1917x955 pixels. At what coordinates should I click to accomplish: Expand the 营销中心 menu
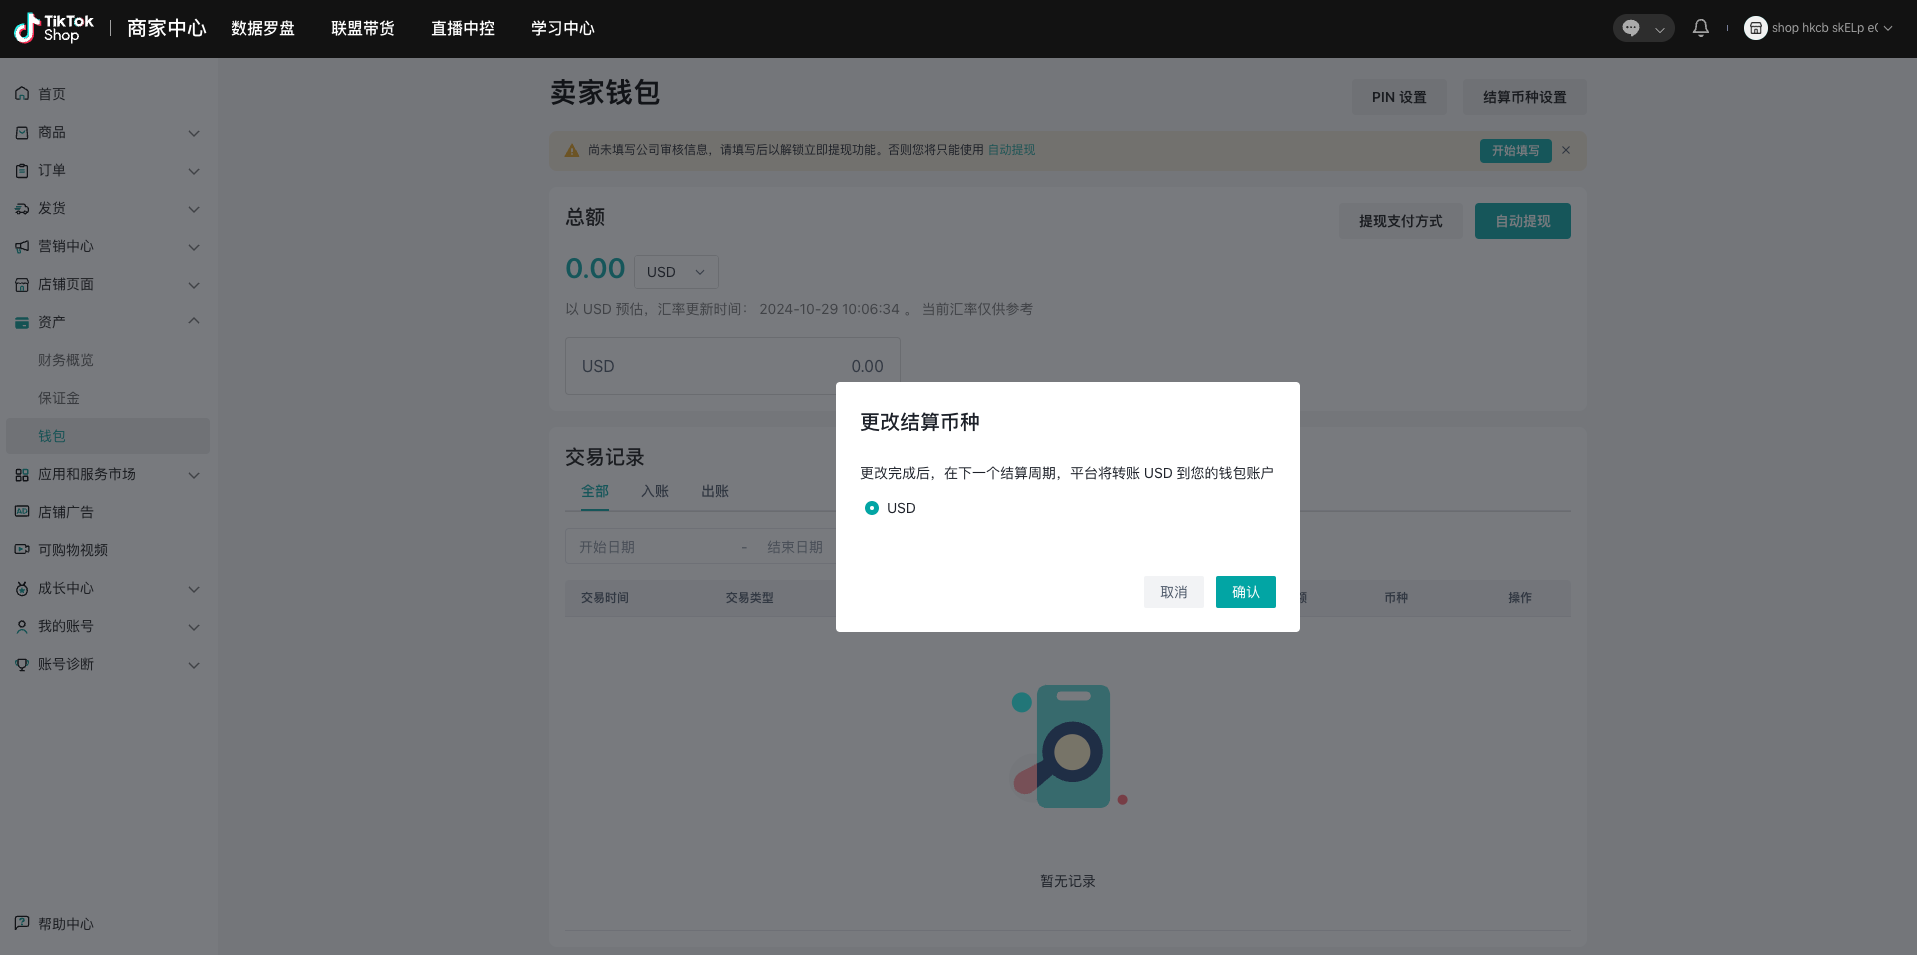click(194, 247)
